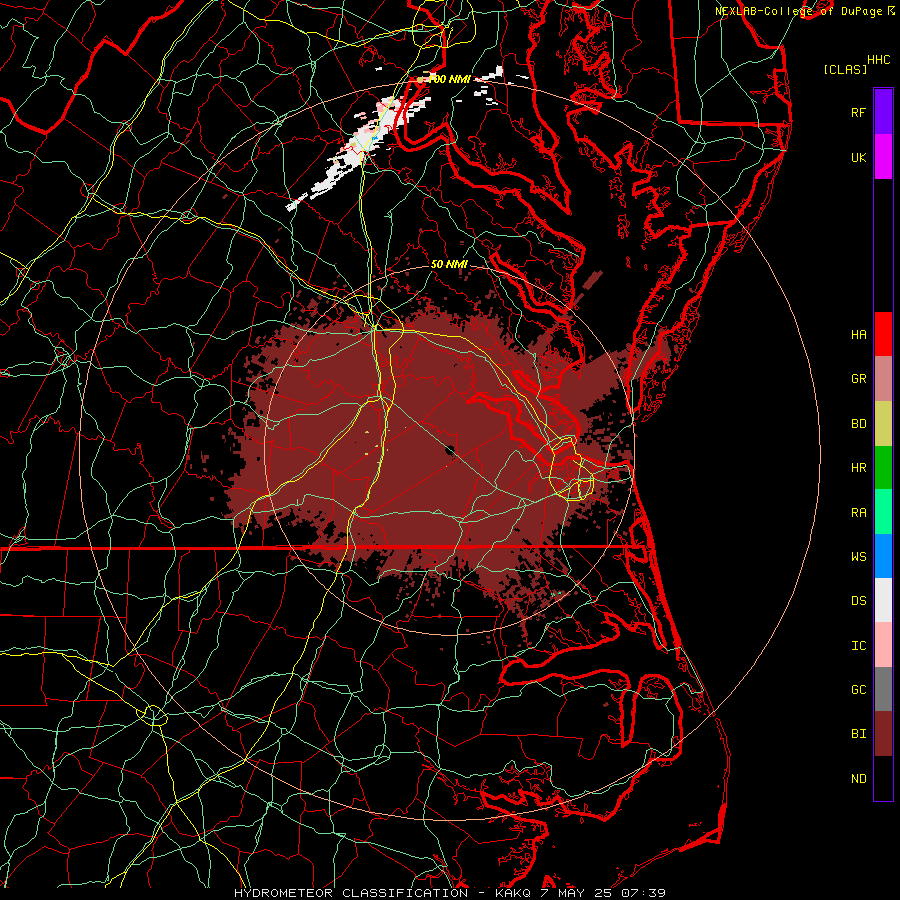Viewport: 900px width, 900px height.
Task: Click the large brown biological echo area
Action: (x=425, y=453)
